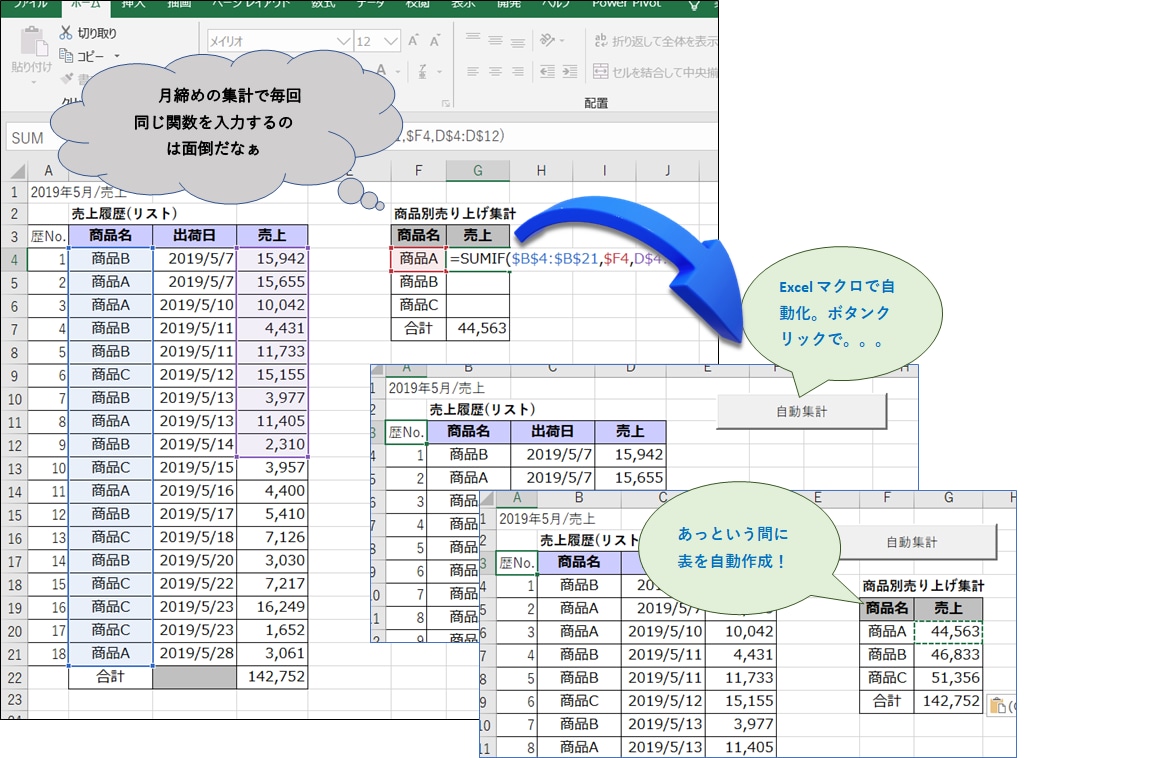Click the increase indent icon

570,71
